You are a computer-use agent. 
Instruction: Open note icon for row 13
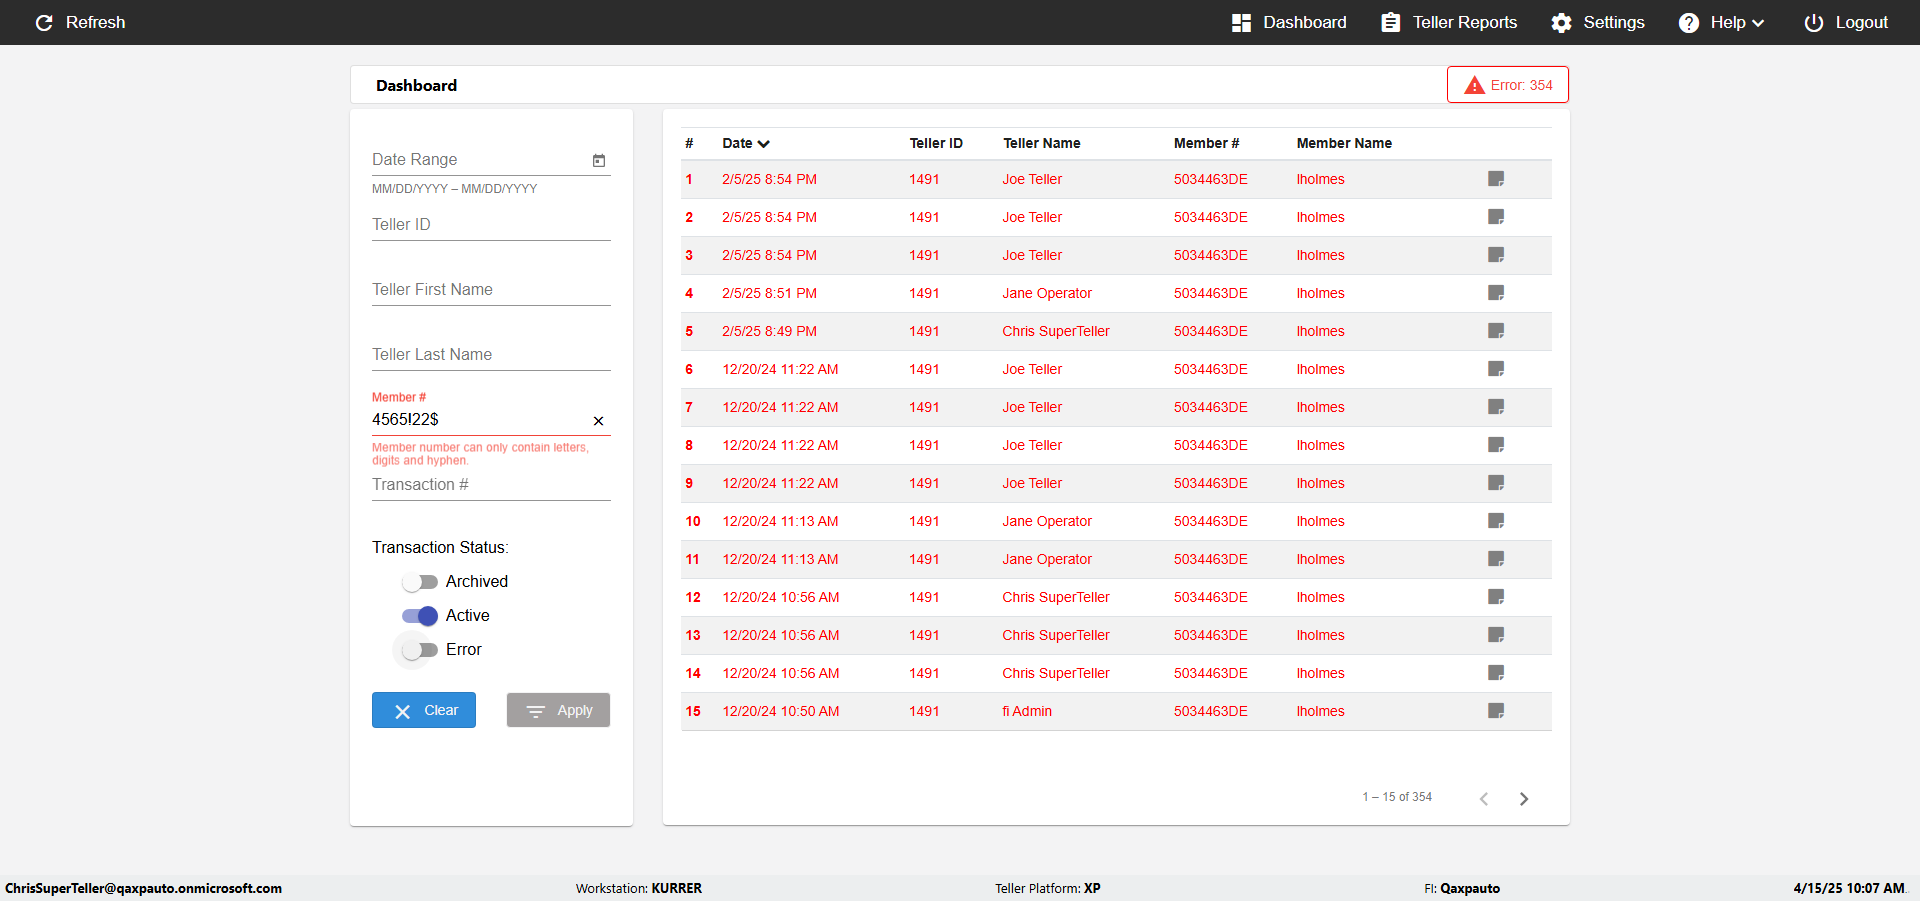point(1496,635)
